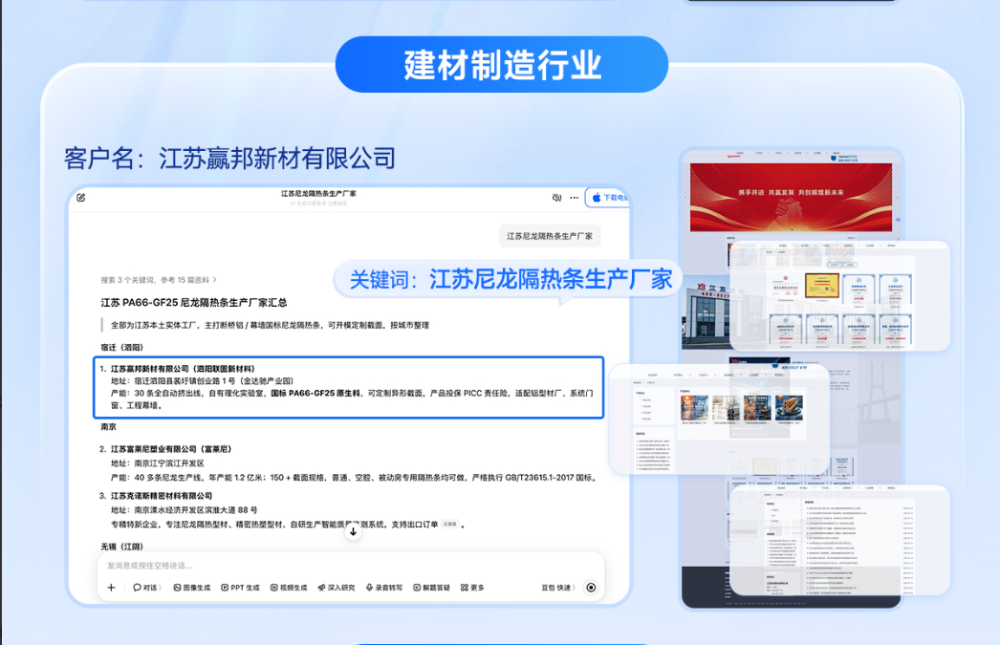Open the 更多 more tools menu

(x=473, y=588)
